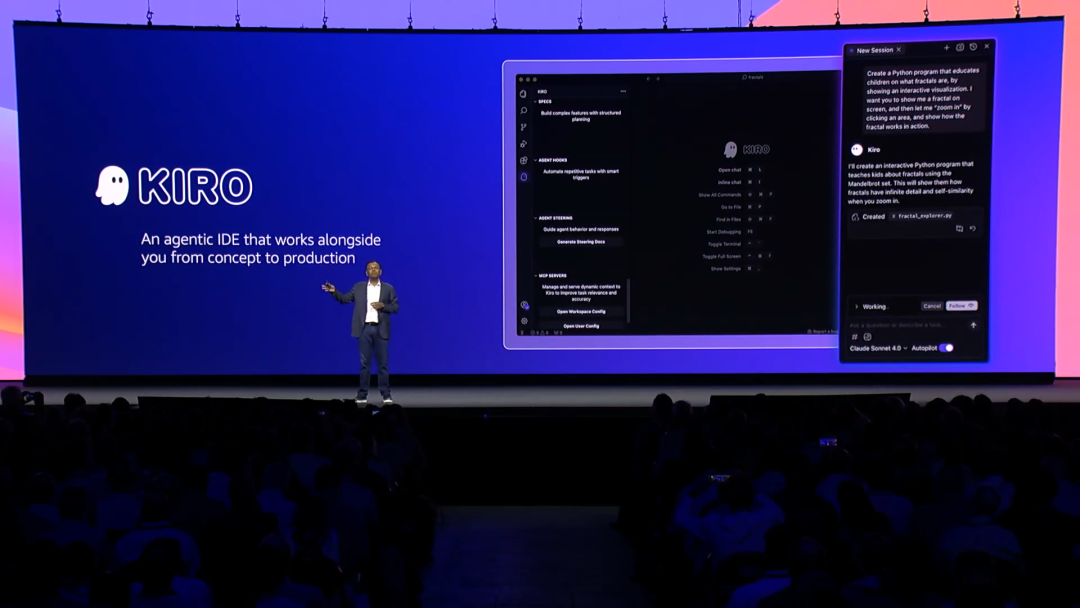Click the icon beside the hash in chat input

(x=867, y=337)
